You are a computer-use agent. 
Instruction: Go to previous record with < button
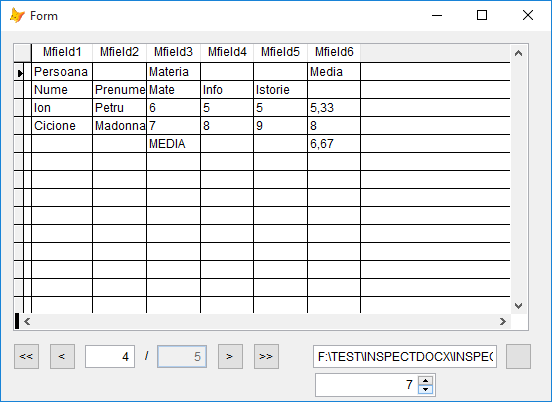tap(62, 357)
